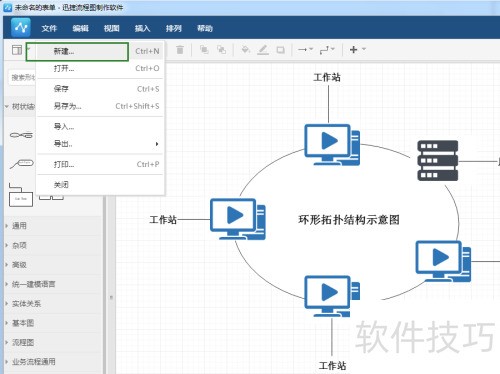Select the left 工作站 label
This screenshot has height=374, width=500.
point(163,220)
